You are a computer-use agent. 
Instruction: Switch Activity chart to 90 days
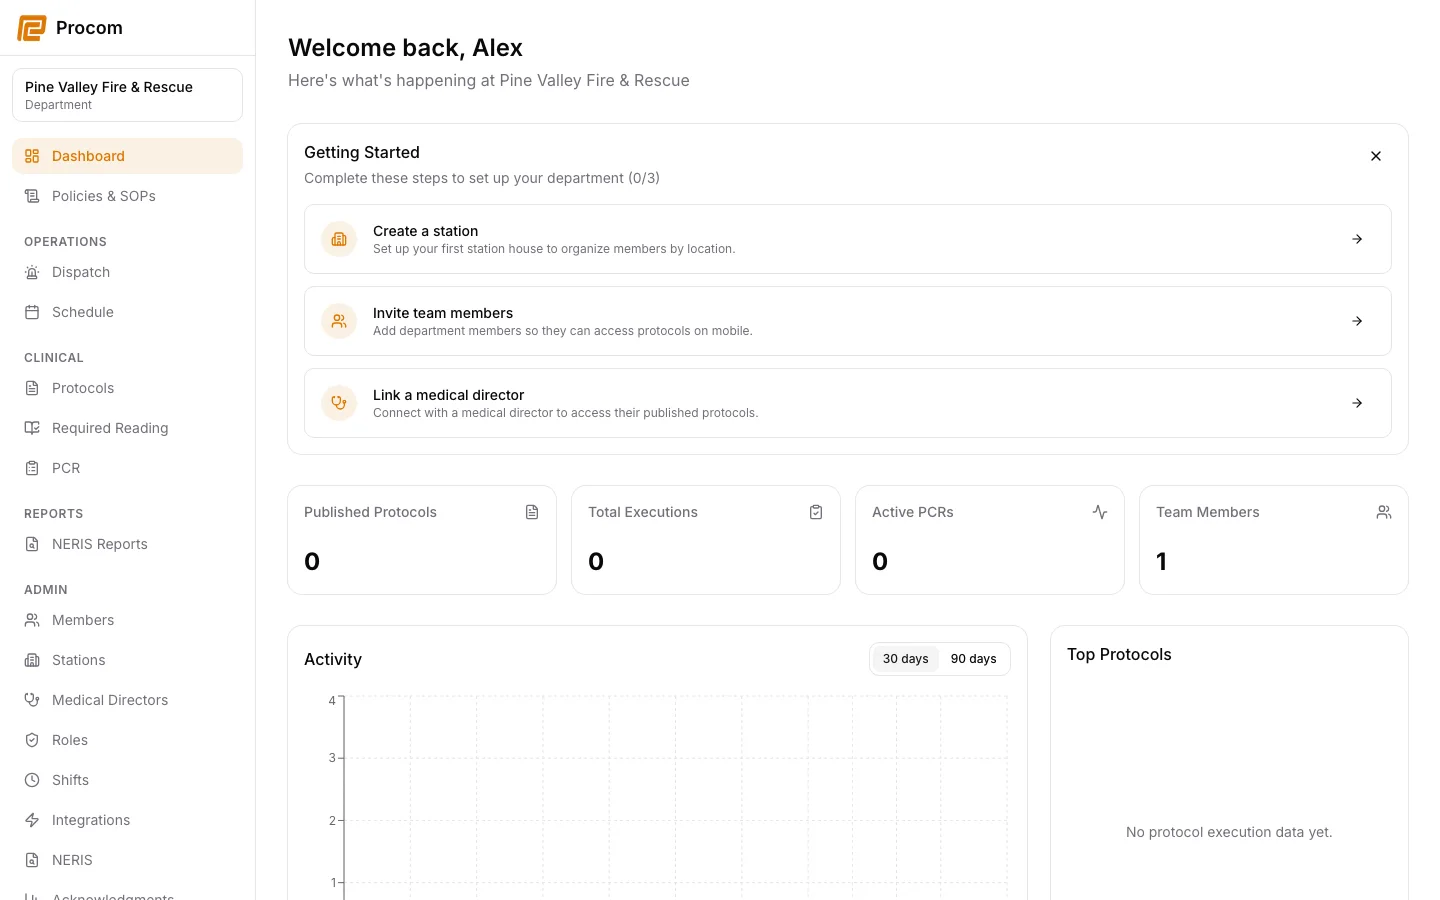[973, 659]
